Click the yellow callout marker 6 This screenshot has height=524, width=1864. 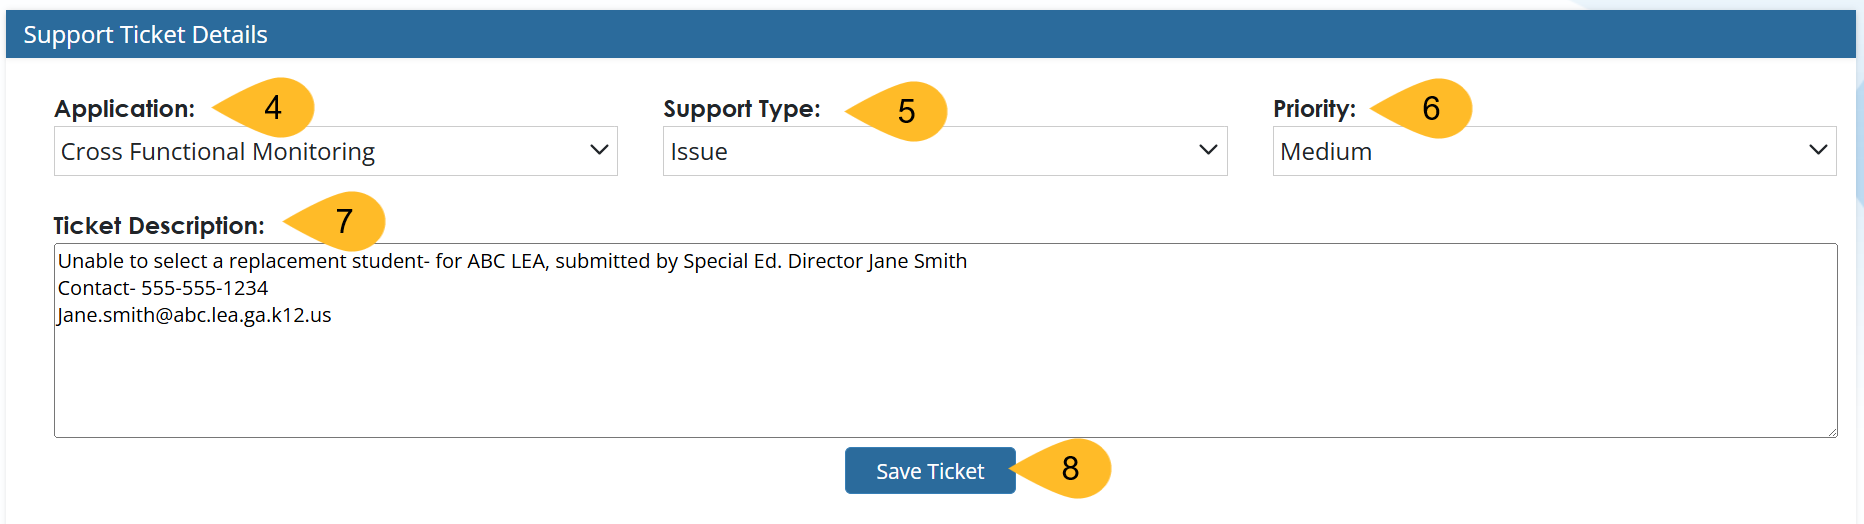coord(1429,108)
